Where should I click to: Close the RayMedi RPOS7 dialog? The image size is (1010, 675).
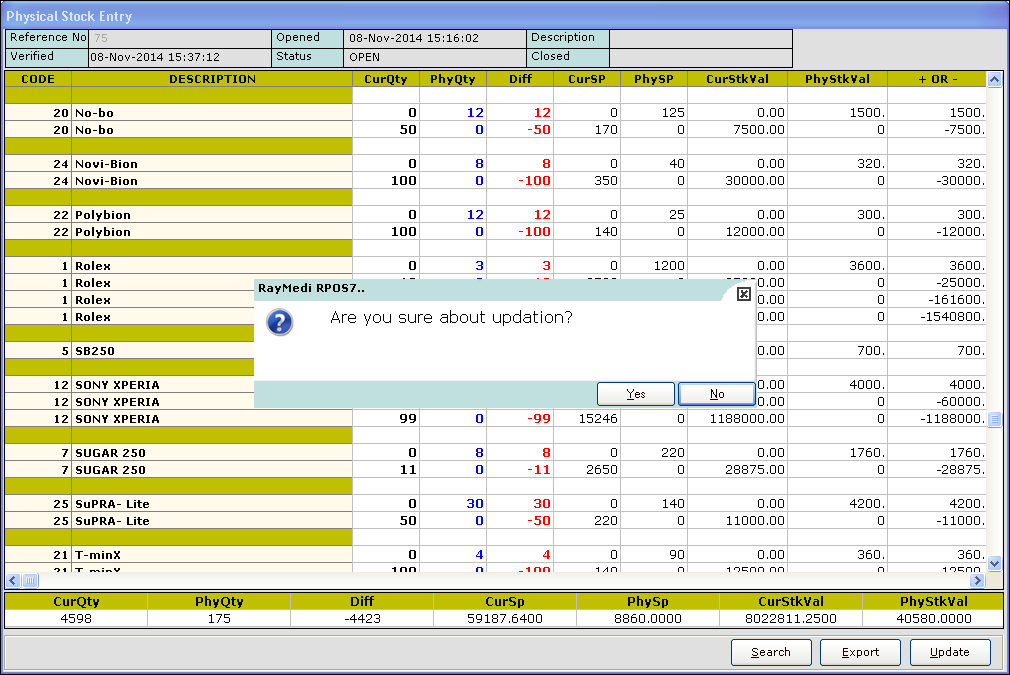click(743, 294)
